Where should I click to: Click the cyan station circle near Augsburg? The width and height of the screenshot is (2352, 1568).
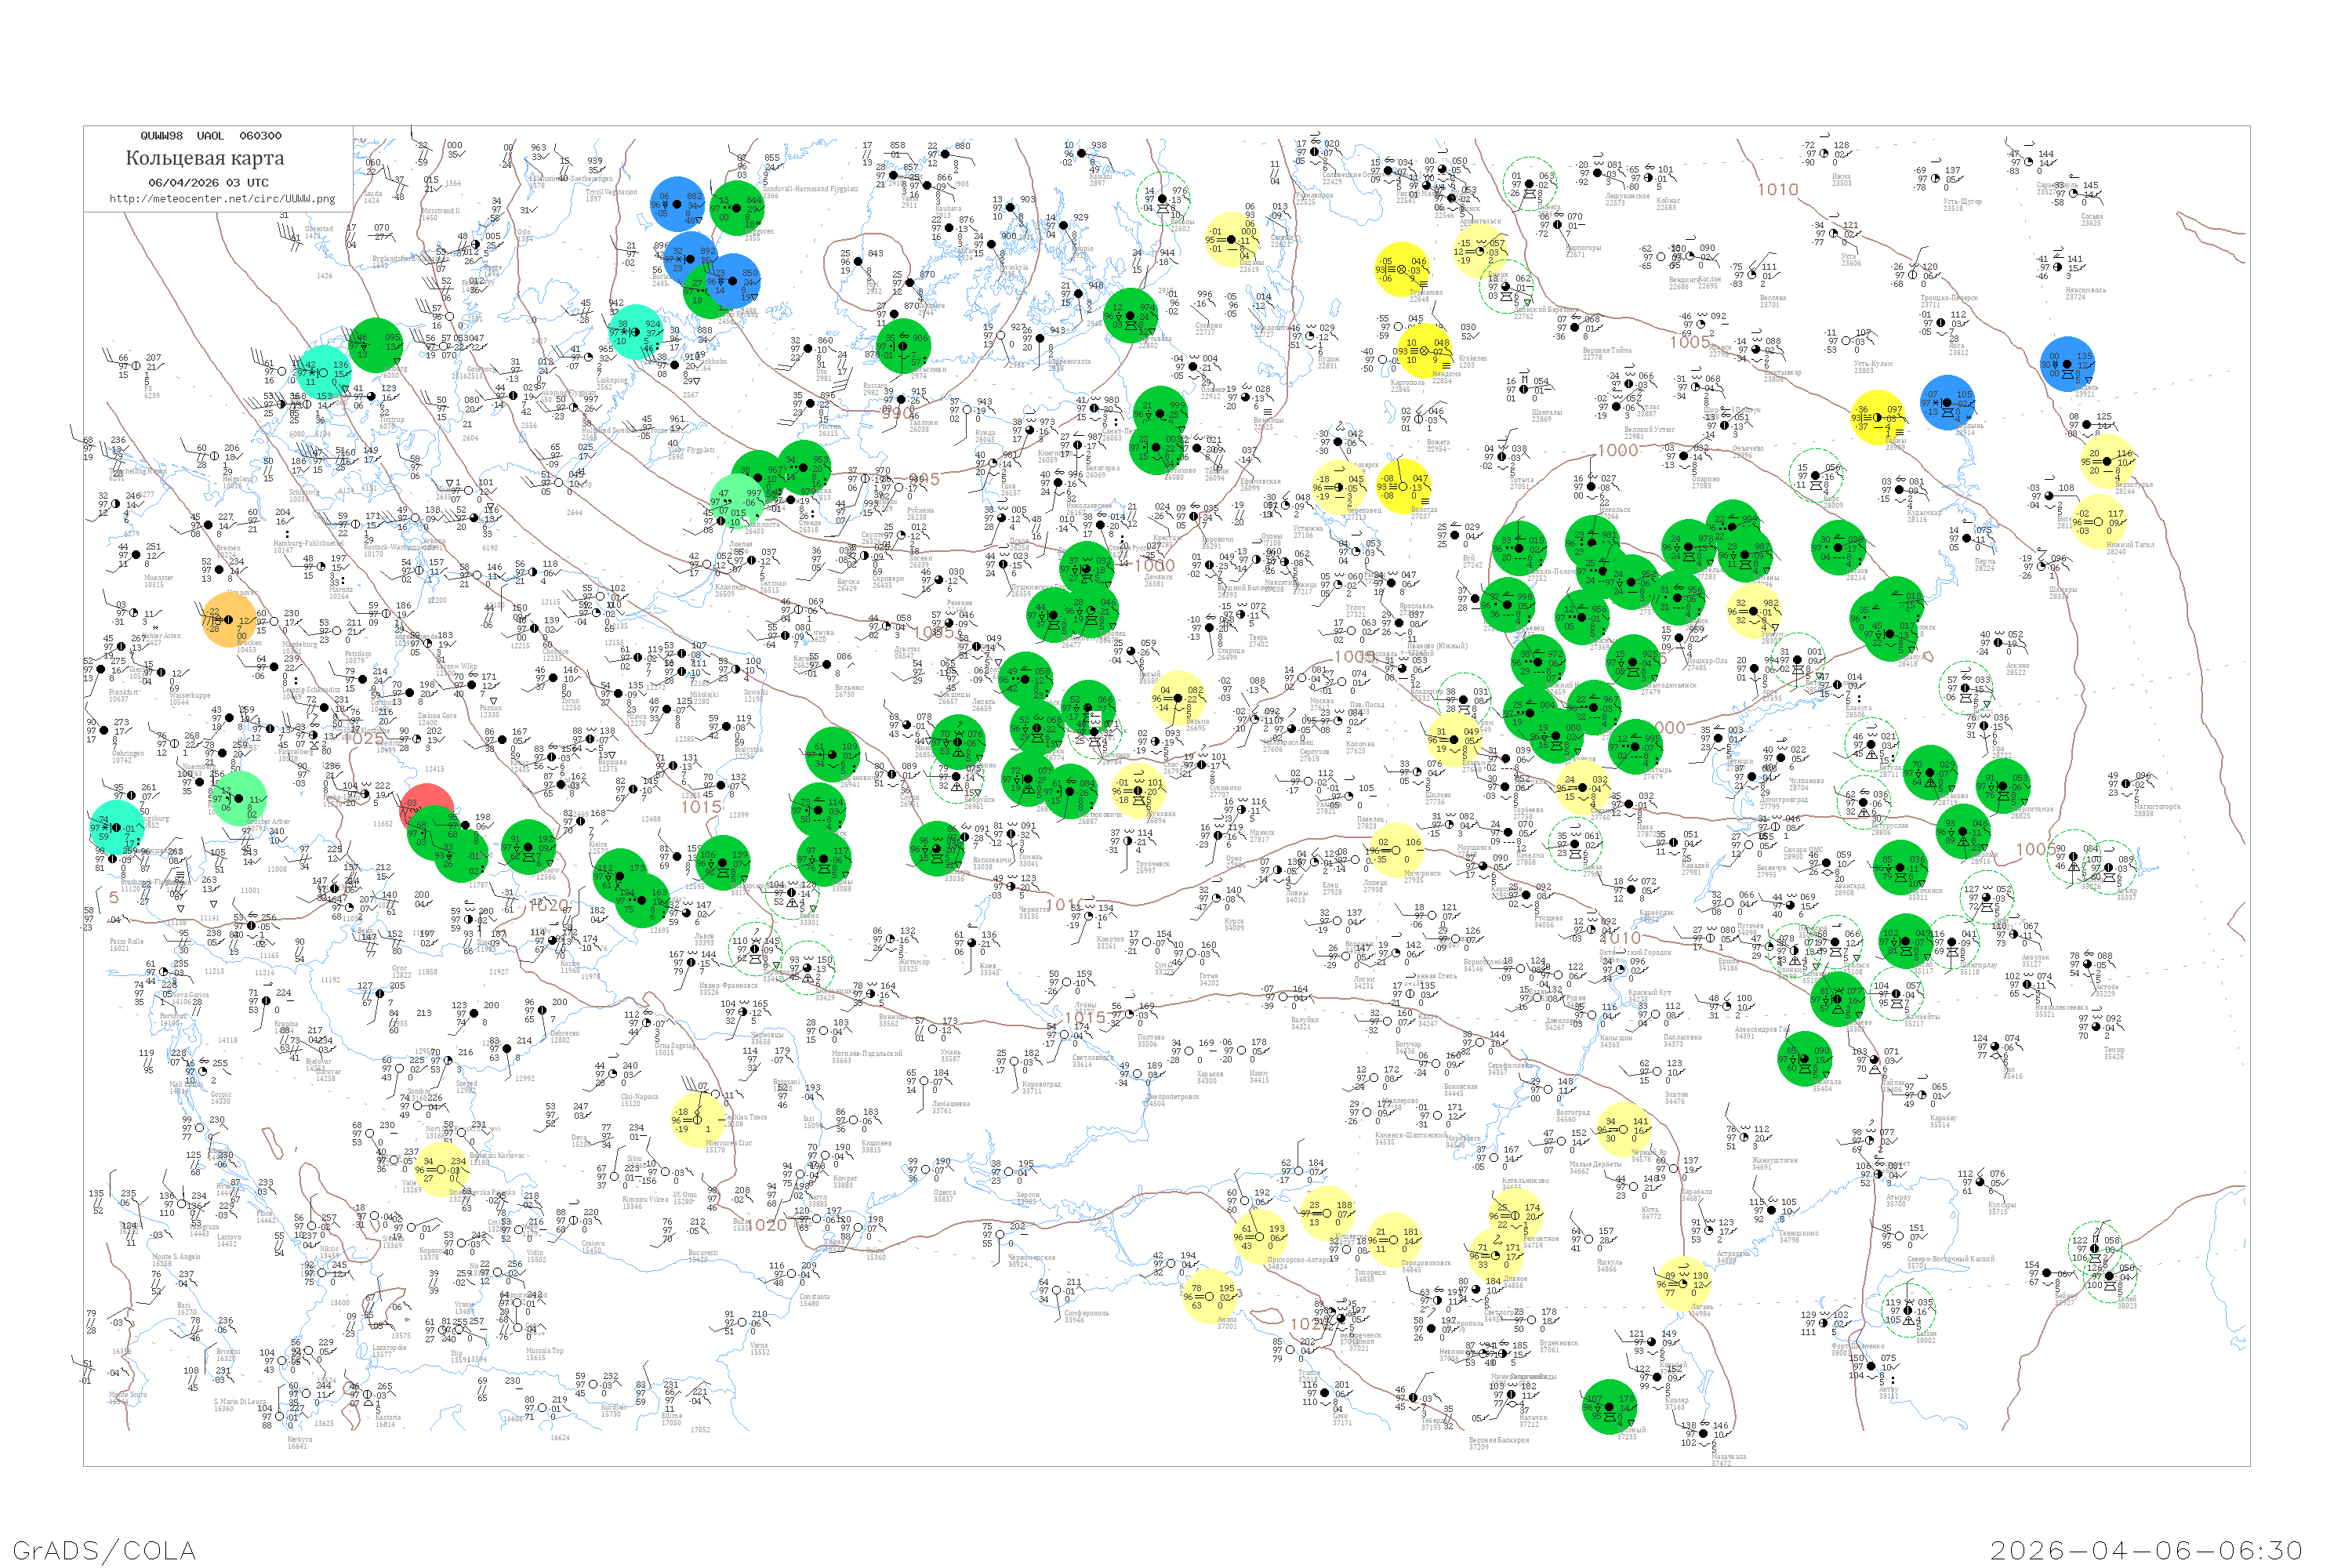pyautogui.click(x=117, y=828)
